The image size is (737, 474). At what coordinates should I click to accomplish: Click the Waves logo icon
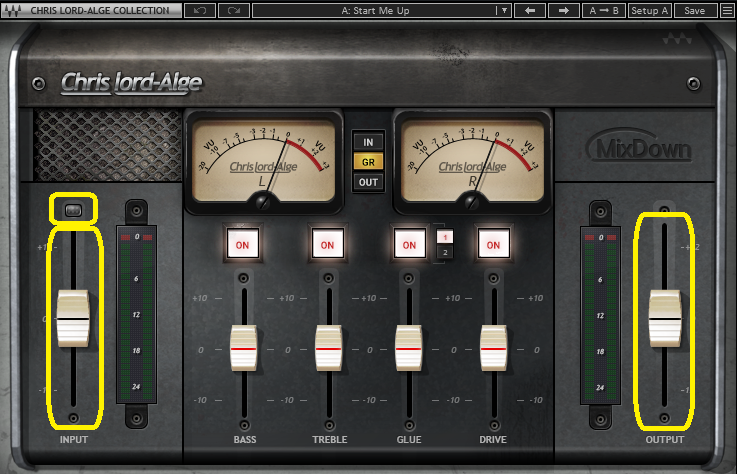[x=12, y=11]
